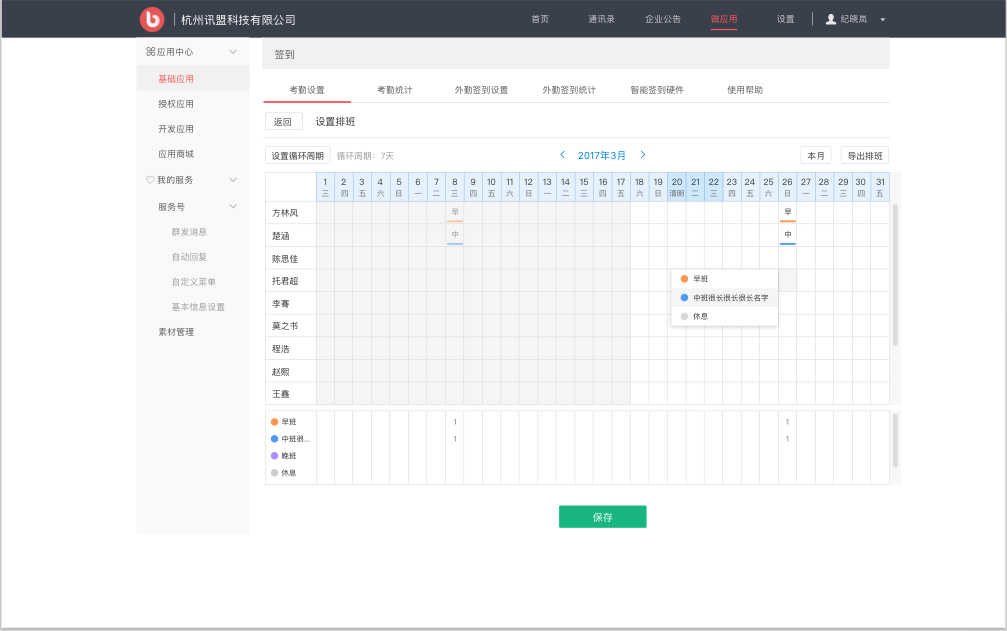Open 素材管理 in sidebar
The width and height of the screenshot is (1007, 631).
tap(176, 332)
